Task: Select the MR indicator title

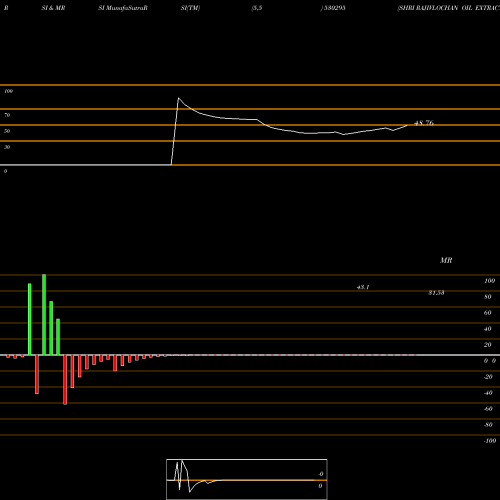Action: 446,260
